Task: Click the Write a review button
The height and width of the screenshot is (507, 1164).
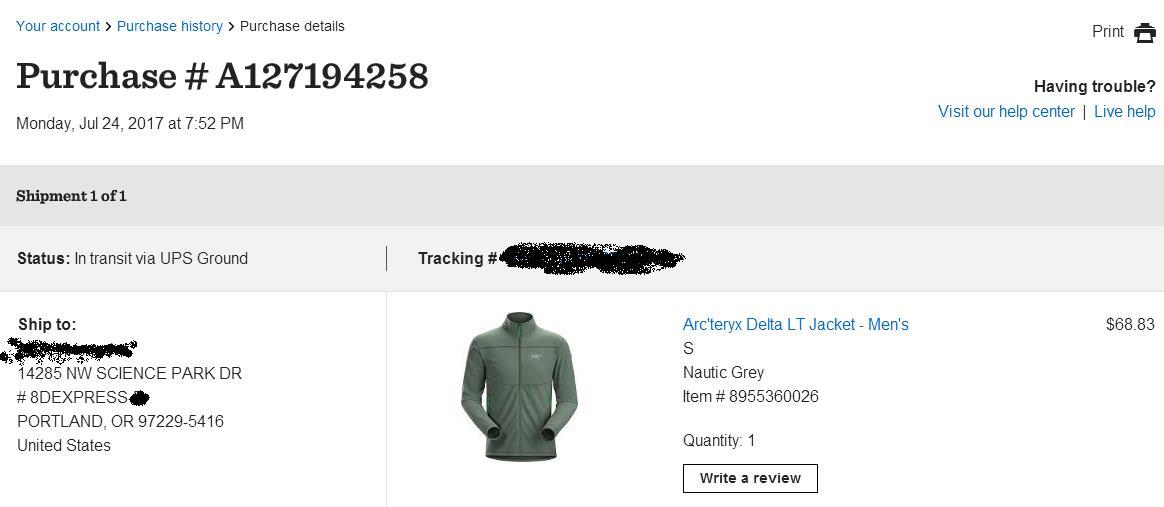Action: 750,478
